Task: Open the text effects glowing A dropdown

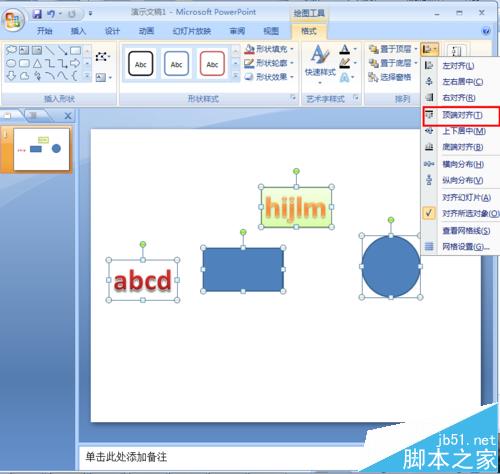Action: [347, 78]
